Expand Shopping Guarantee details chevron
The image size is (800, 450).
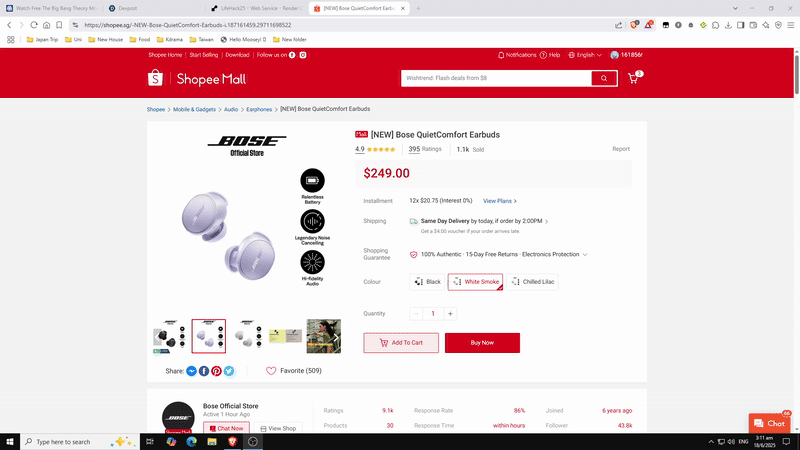(585, 255)
